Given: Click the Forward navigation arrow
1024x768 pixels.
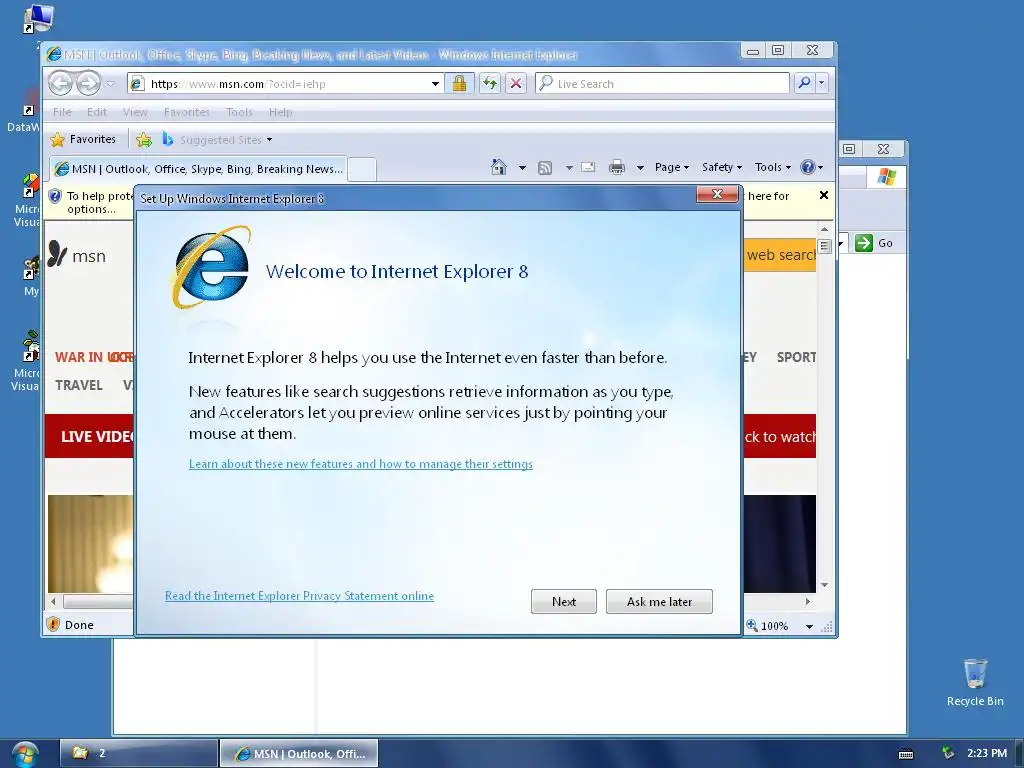Looking at the screenshot, I should click(88, 83).
